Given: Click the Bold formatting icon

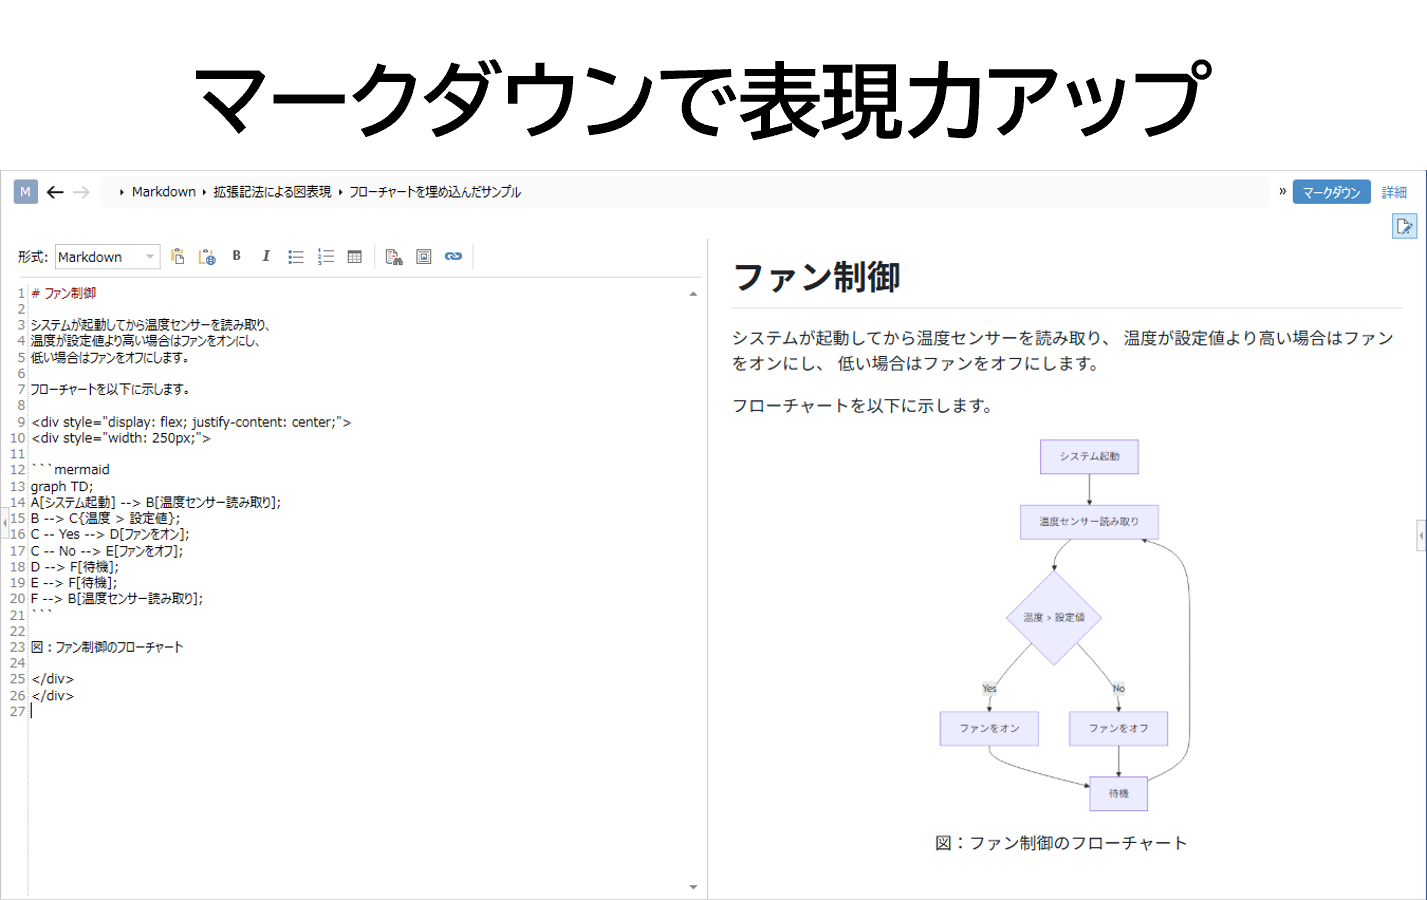Looking at the screenshot, I should point(237,256).
